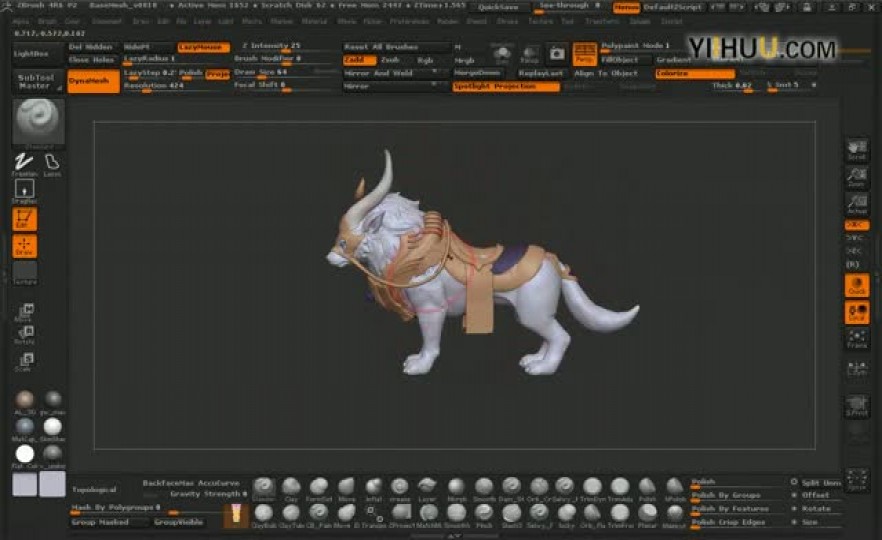
Task: Click the camera snapshot icon
Action: pyautogui.click(x=557, y=53)
